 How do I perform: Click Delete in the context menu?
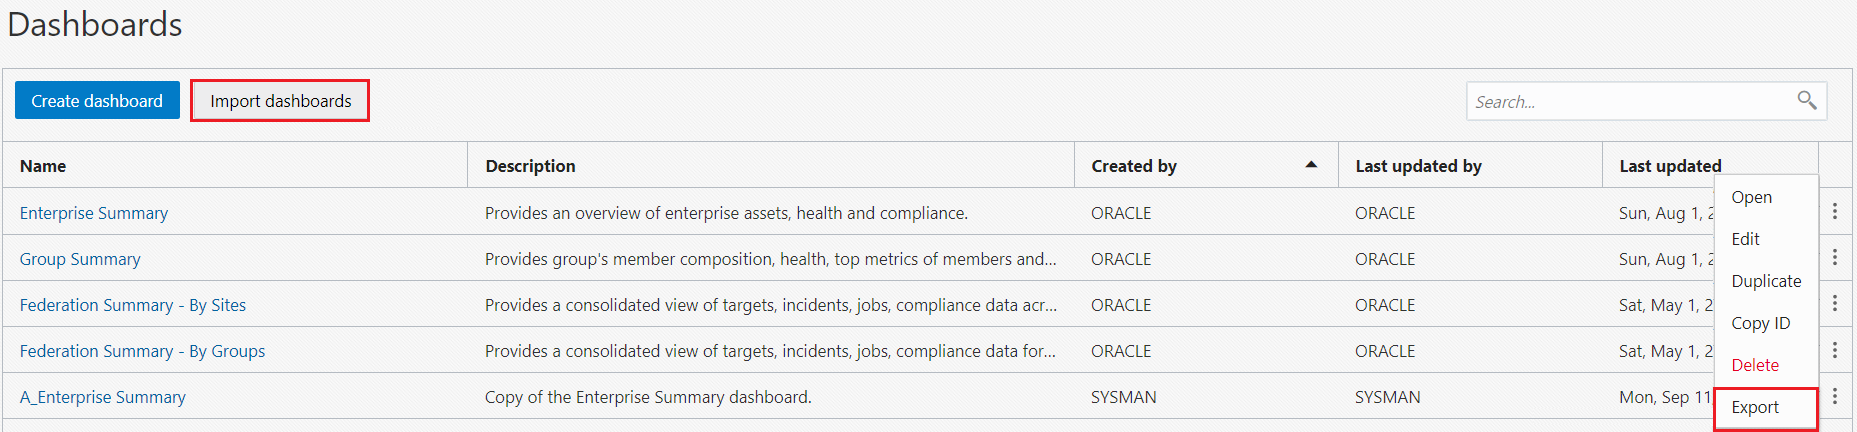point(1755,365)
